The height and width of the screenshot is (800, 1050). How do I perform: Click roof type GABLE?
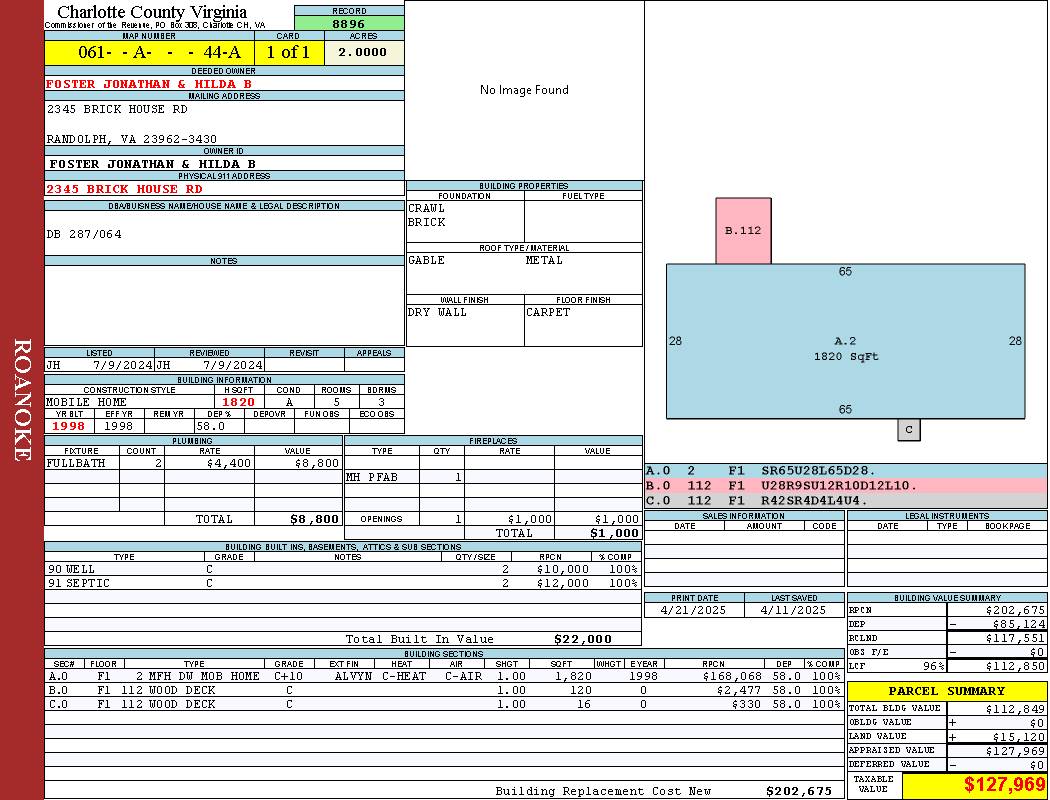click(426, 260)
